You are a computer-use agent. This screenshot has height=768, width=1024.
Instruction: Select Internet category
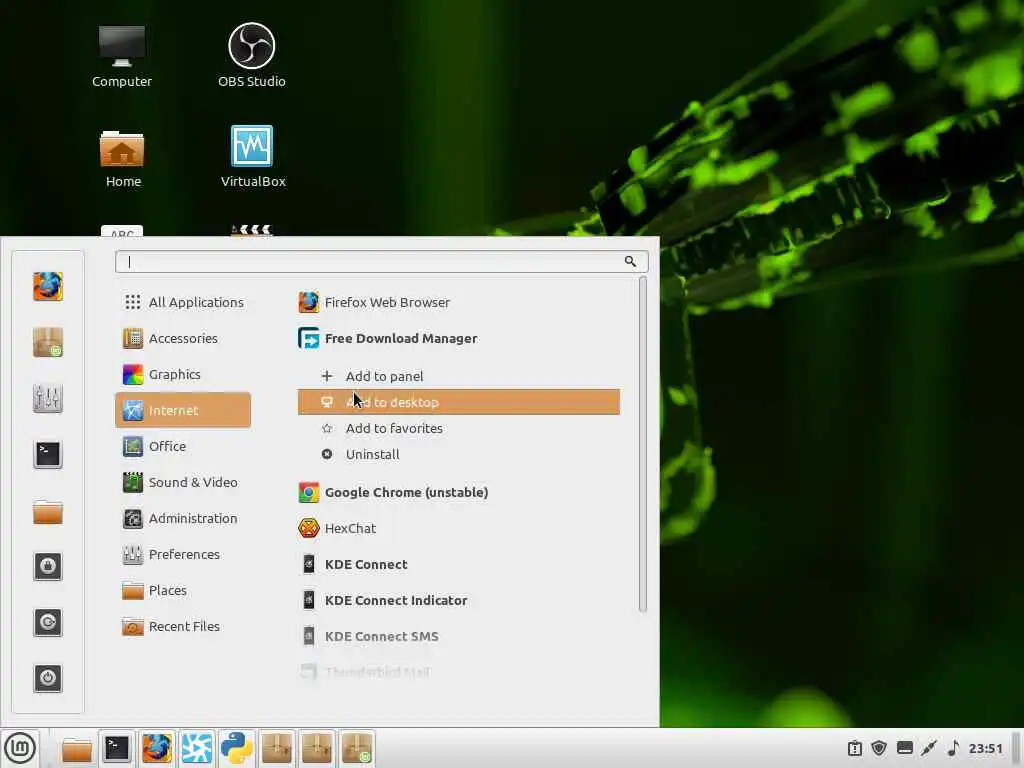[183, 410]
